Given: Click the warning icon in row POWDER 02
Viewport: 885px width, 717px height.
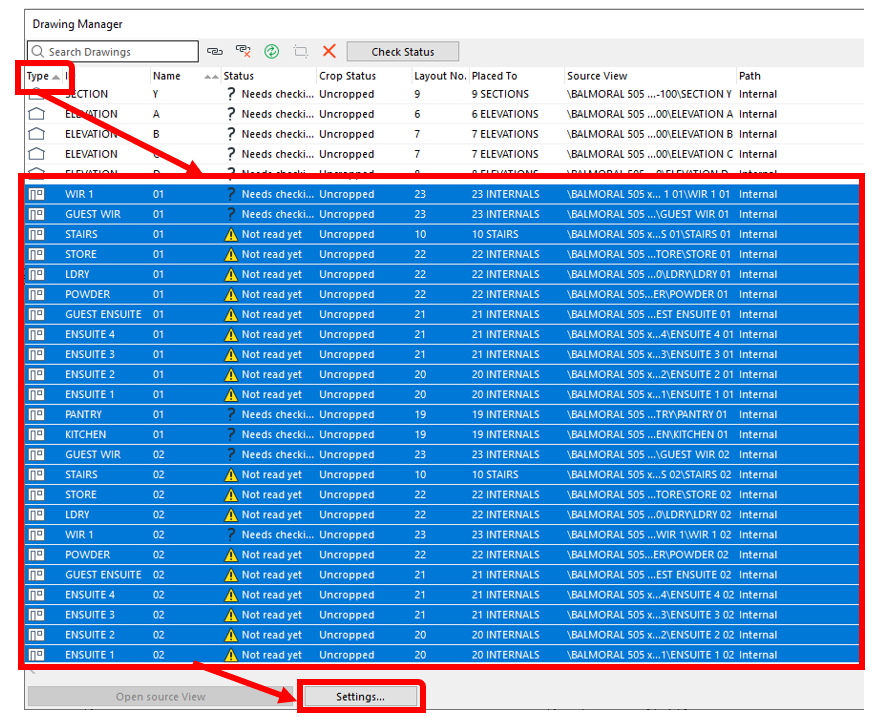Looking at the screenshot, I should point(231,556).
